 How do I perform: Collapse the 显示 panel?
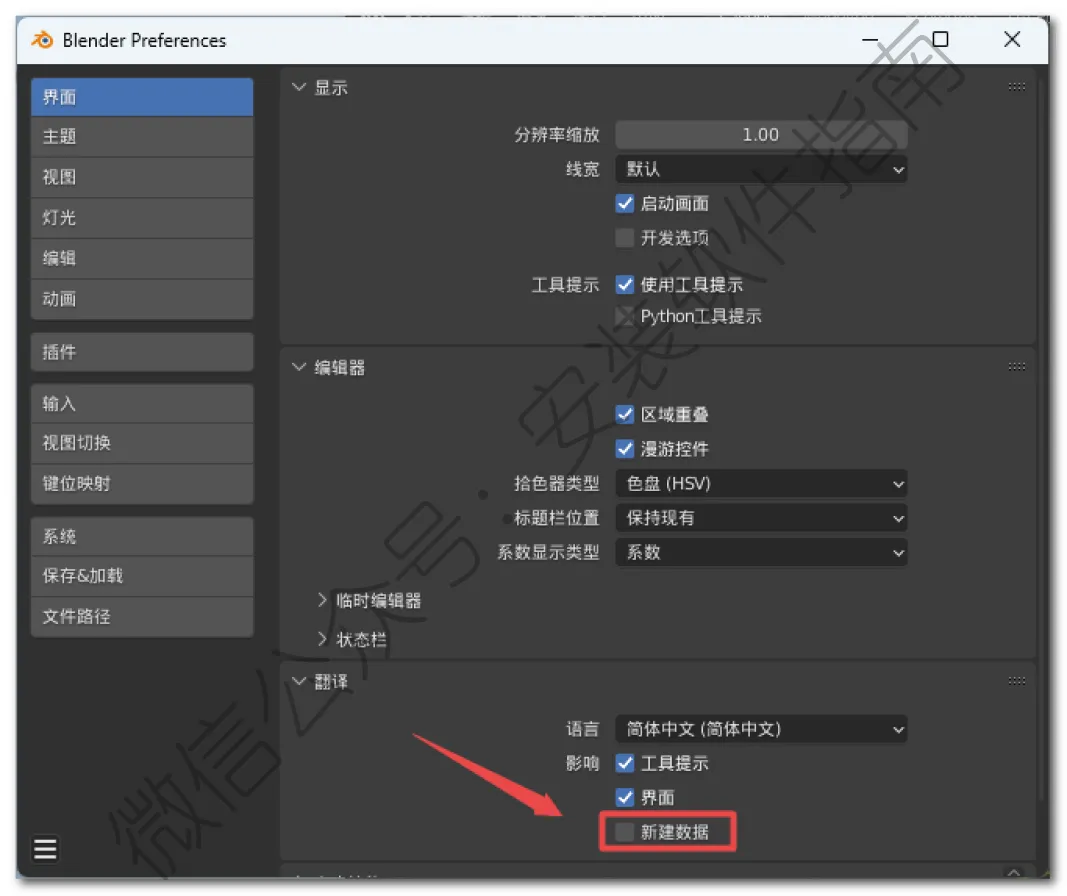tap(299, 87)
